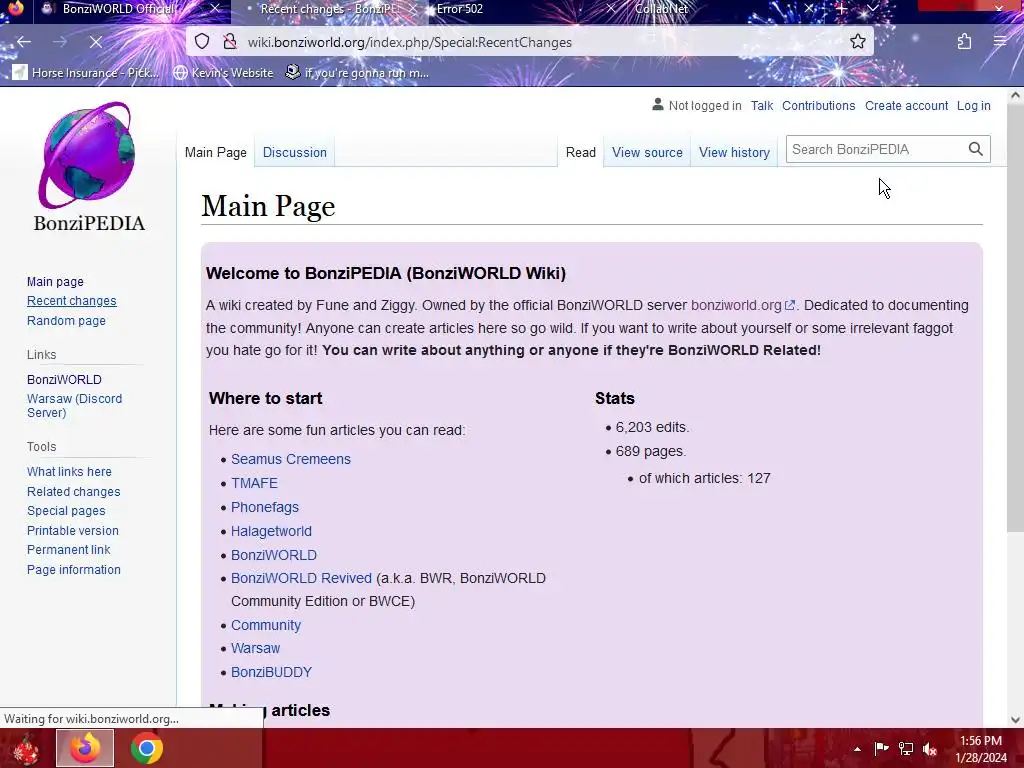Focus the Search BonziPEDIA input field
This screenshot has width=1024, height=768.
(875, 150)
